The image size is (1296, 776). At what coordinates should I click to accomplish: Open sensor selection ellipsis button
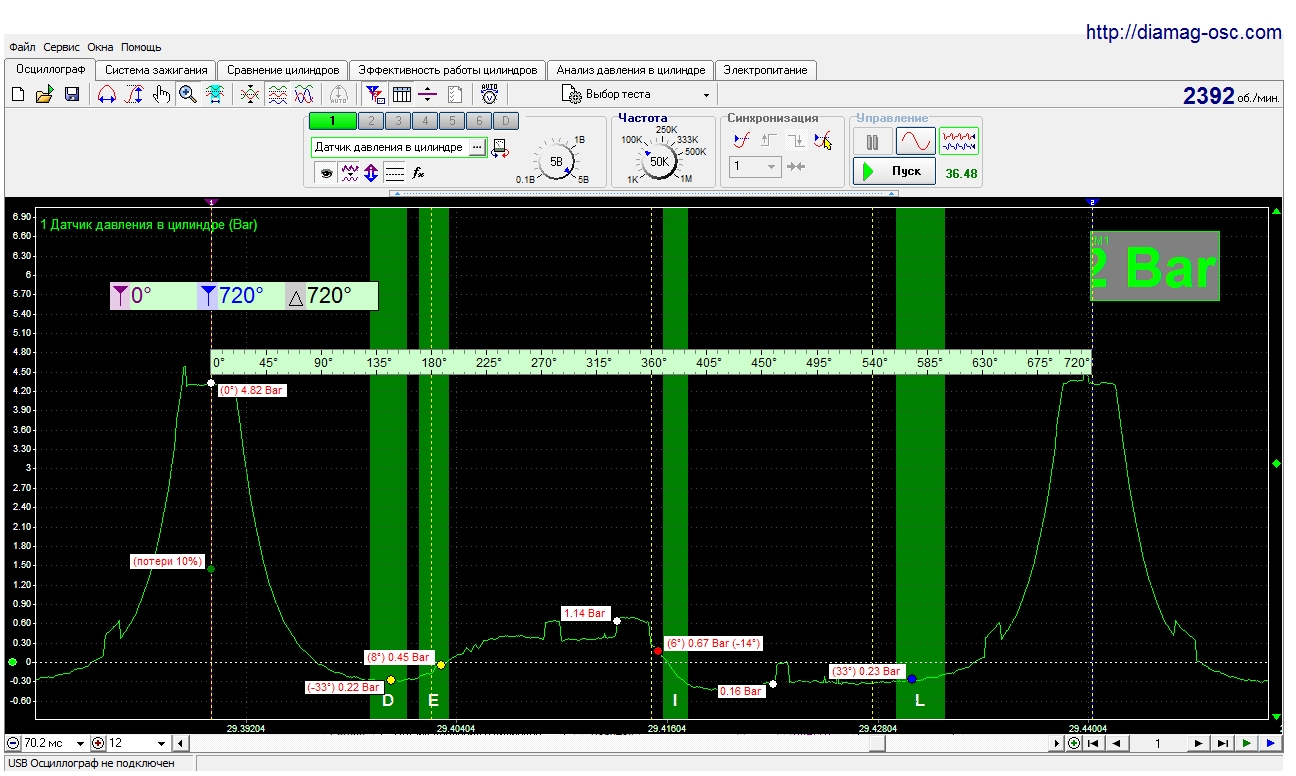pyautogui.click(x=477, y=147)
